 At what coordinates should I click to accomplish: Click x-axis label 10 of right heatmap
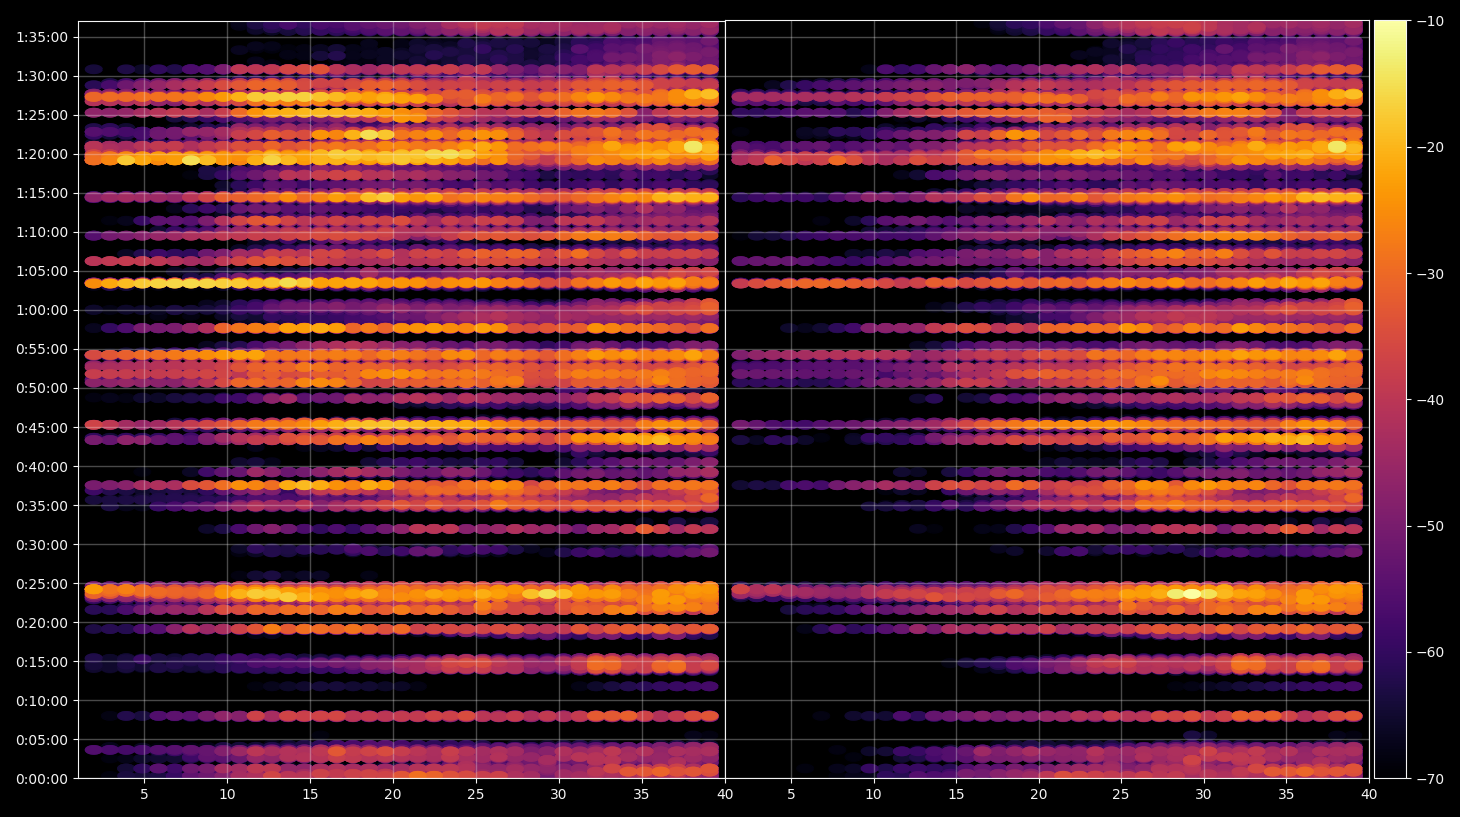click(x=873, y=795)
